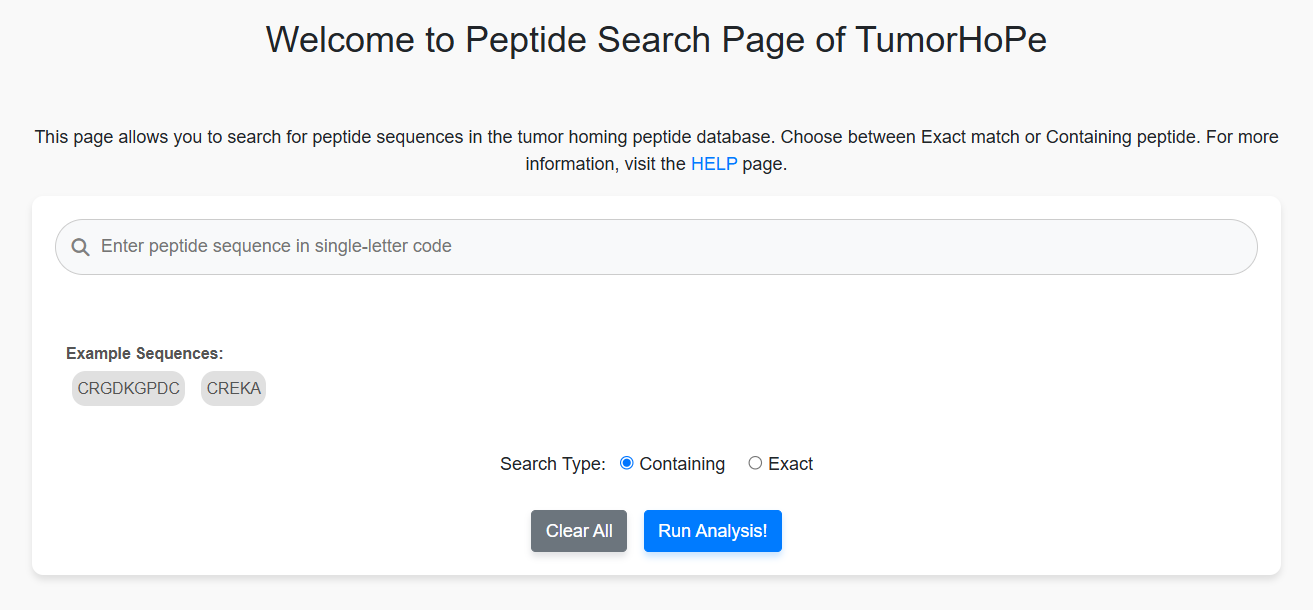Screen dimensions: 1313x610
Task: Enable the Exact match radio option
Action: pyautogui.click(x=755, y=463)
